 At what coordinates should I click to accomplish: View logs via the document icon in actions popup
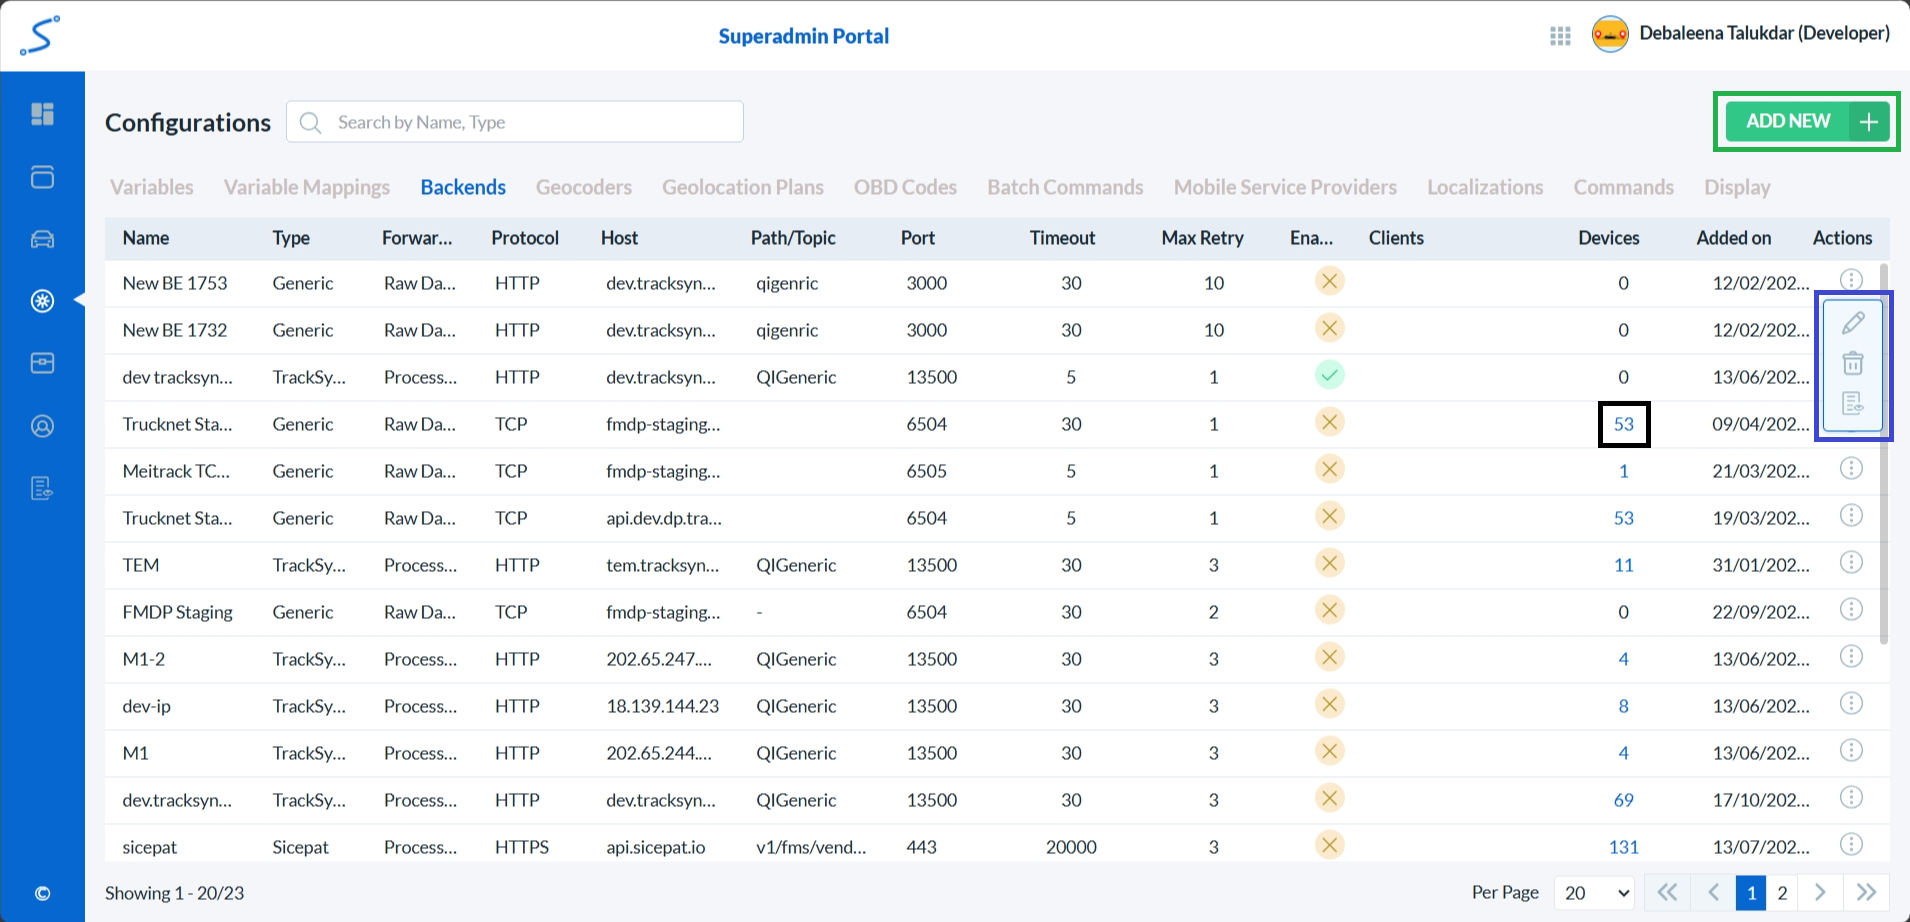pyautogui.click(x=1853, y=403)
